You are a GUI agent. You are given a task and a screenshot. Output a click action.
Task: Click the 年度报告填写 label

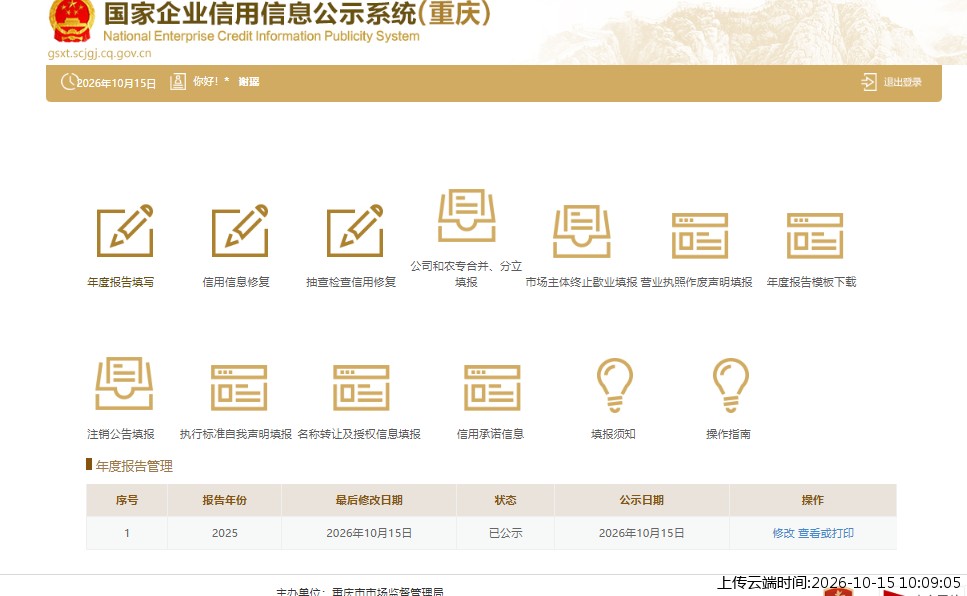[x=120, y=282]
